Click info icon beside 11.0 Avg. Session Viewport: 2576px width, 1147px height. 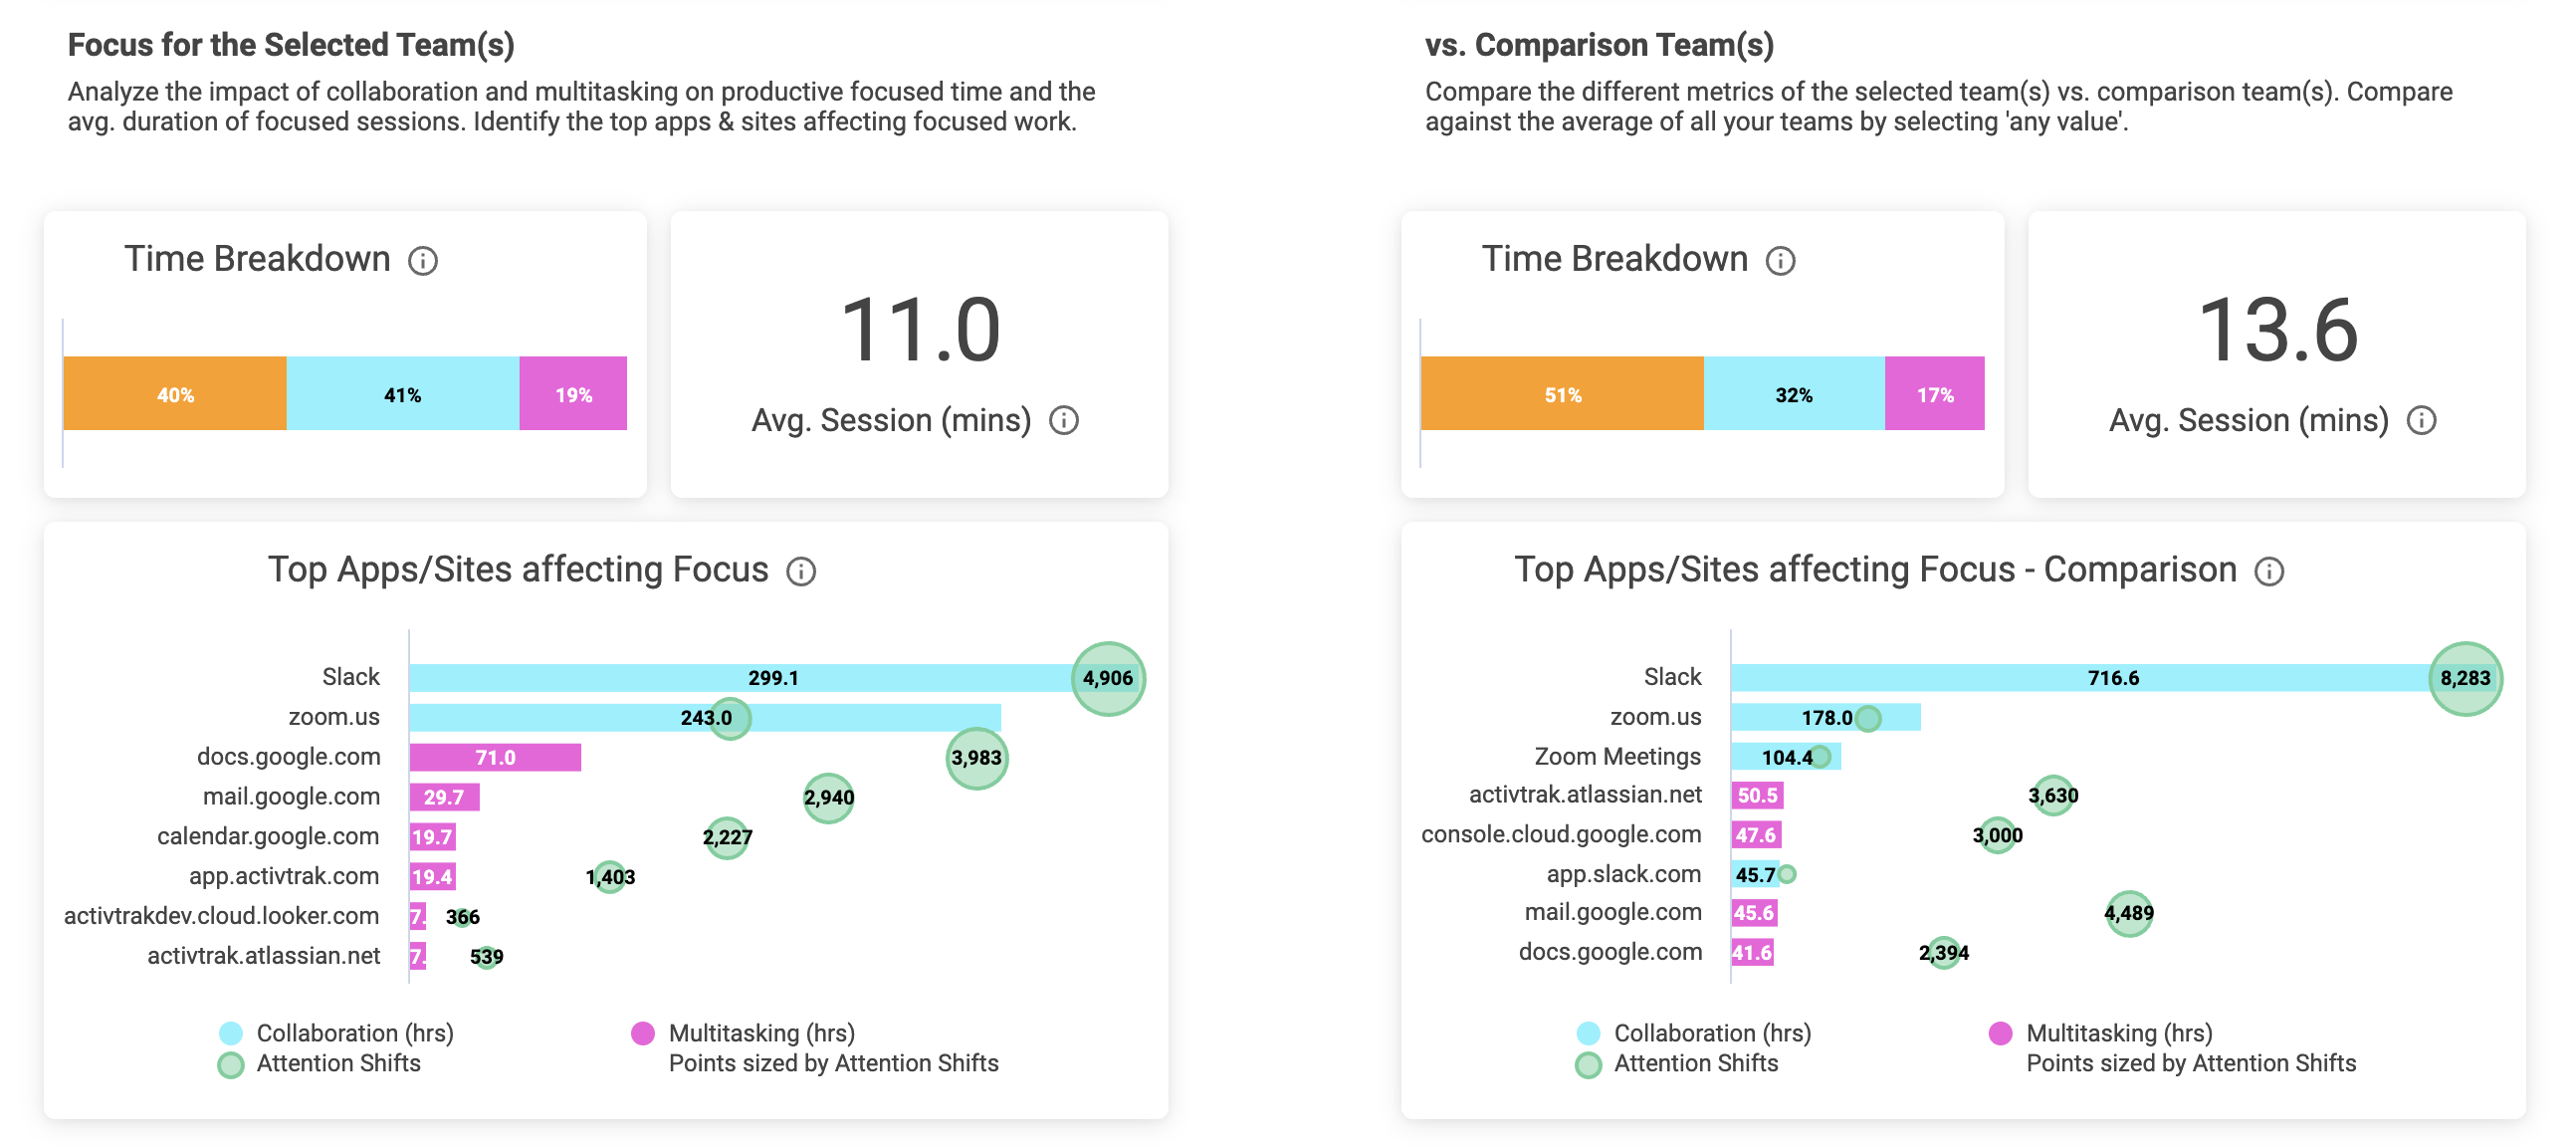(x=1063, y=421)
